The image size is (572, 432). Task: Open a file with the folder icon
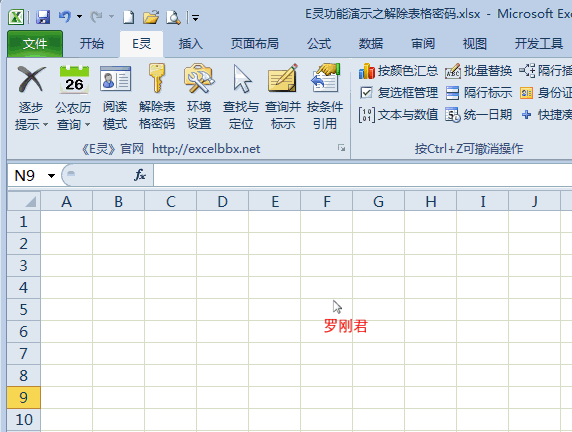[151, 17]
